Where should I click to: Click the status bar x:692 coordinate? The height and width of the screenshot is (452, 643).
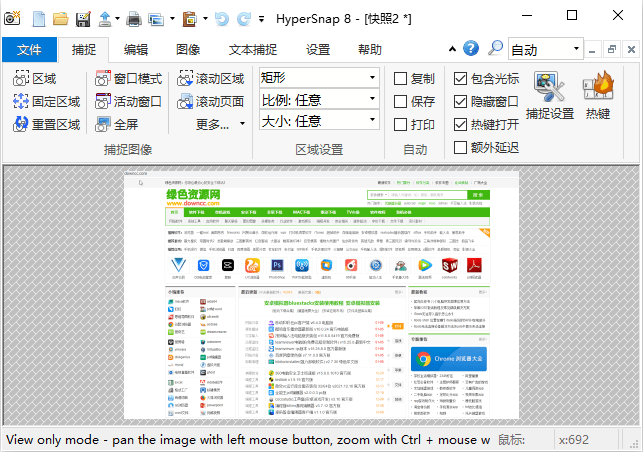click(573, 440)
